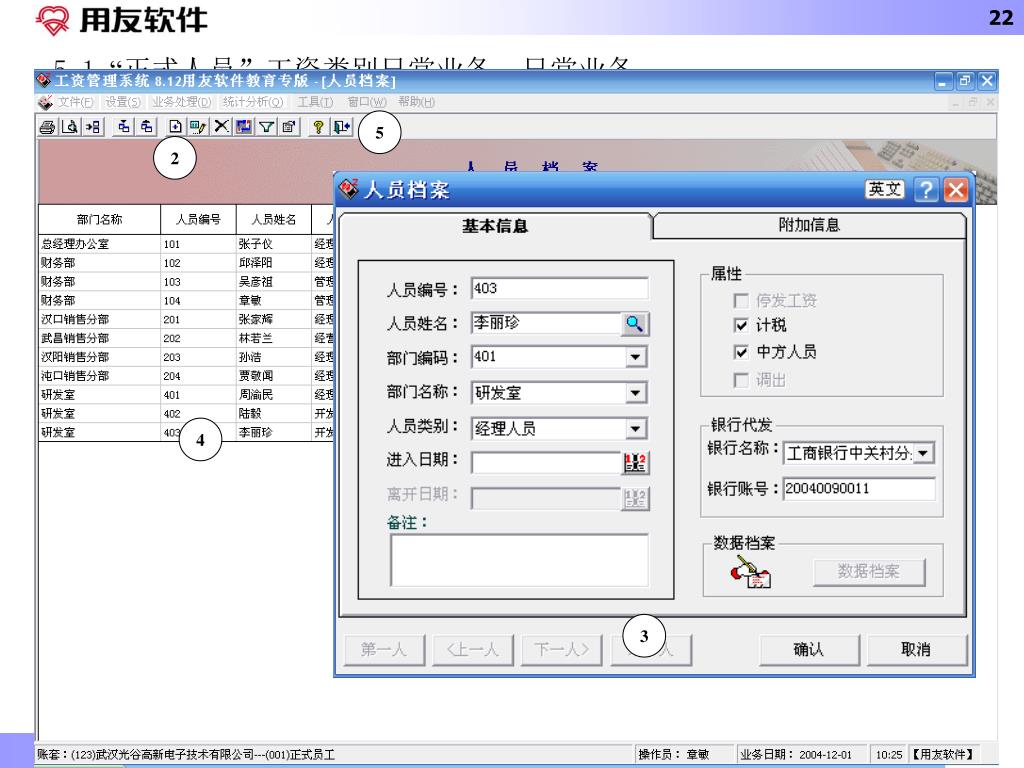Click the Import-down toolbar icon
This screenshot has width=1024, height=768.
pos(123,127)
